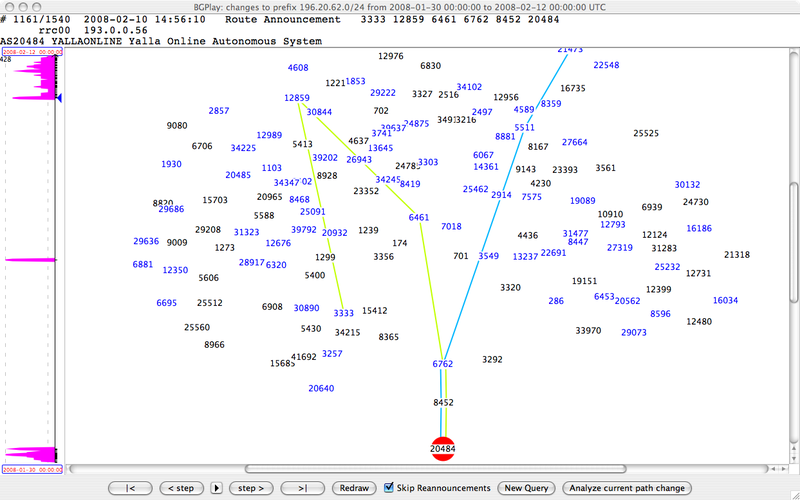
Task: Click the end date field 2008-02-12
Action: [x=32, y=51]
